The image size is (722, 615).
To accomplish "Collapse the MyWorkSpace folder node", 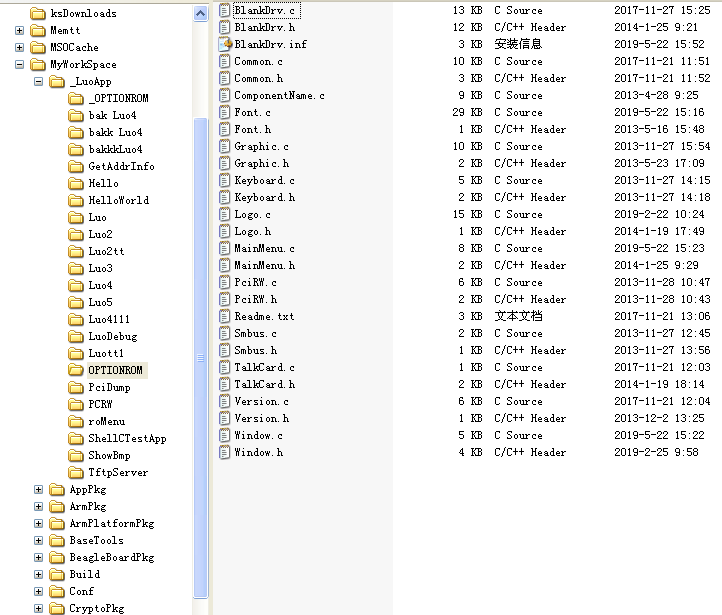I will pyautogui.click(x=19, y=64).
